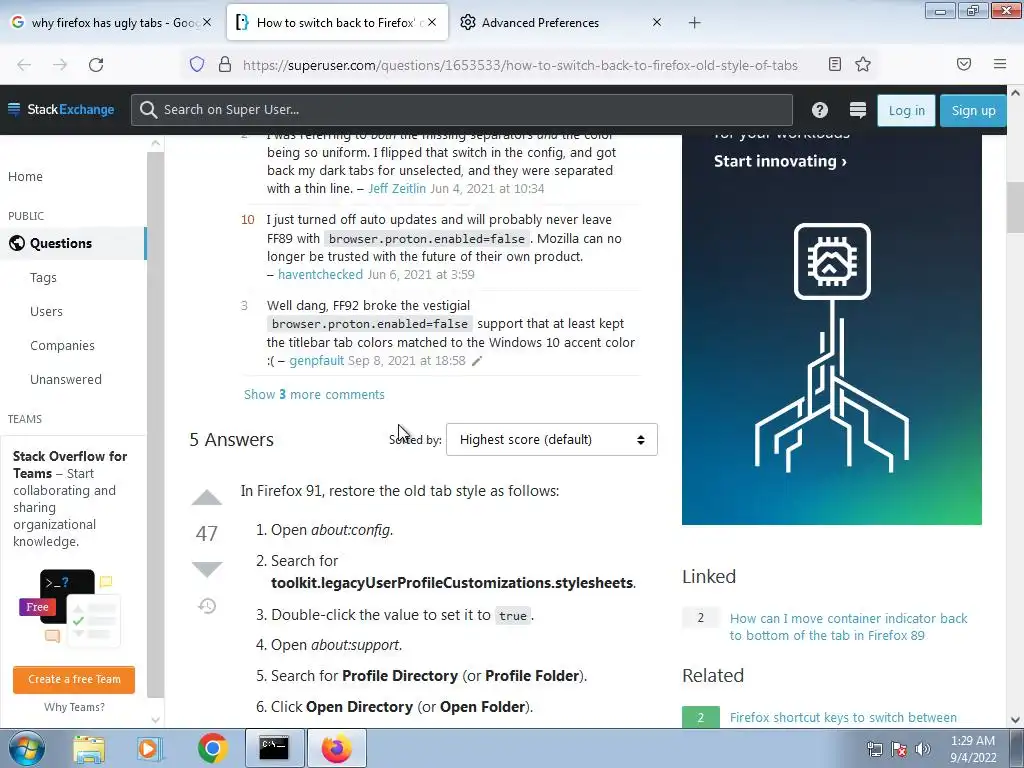Image resolution: width=1024 pixels, height=768 pixels.
Task: Click the Sign up button
Action: tap(973, 110)
